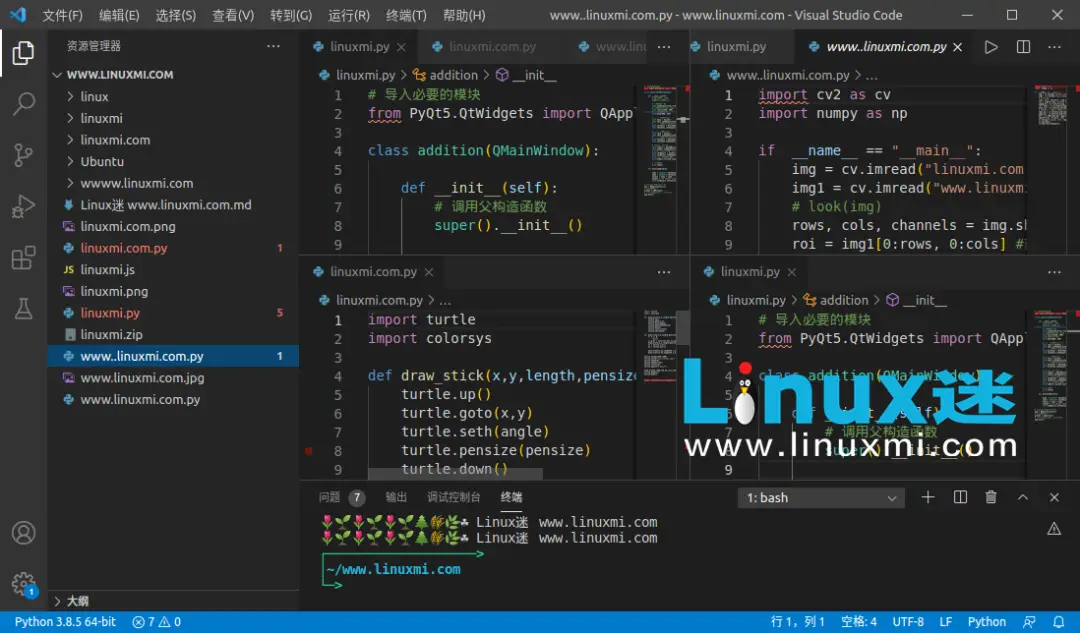Create a new terminal with plus icon
This screenshot has height=633, width=1080.
[928, 497]
